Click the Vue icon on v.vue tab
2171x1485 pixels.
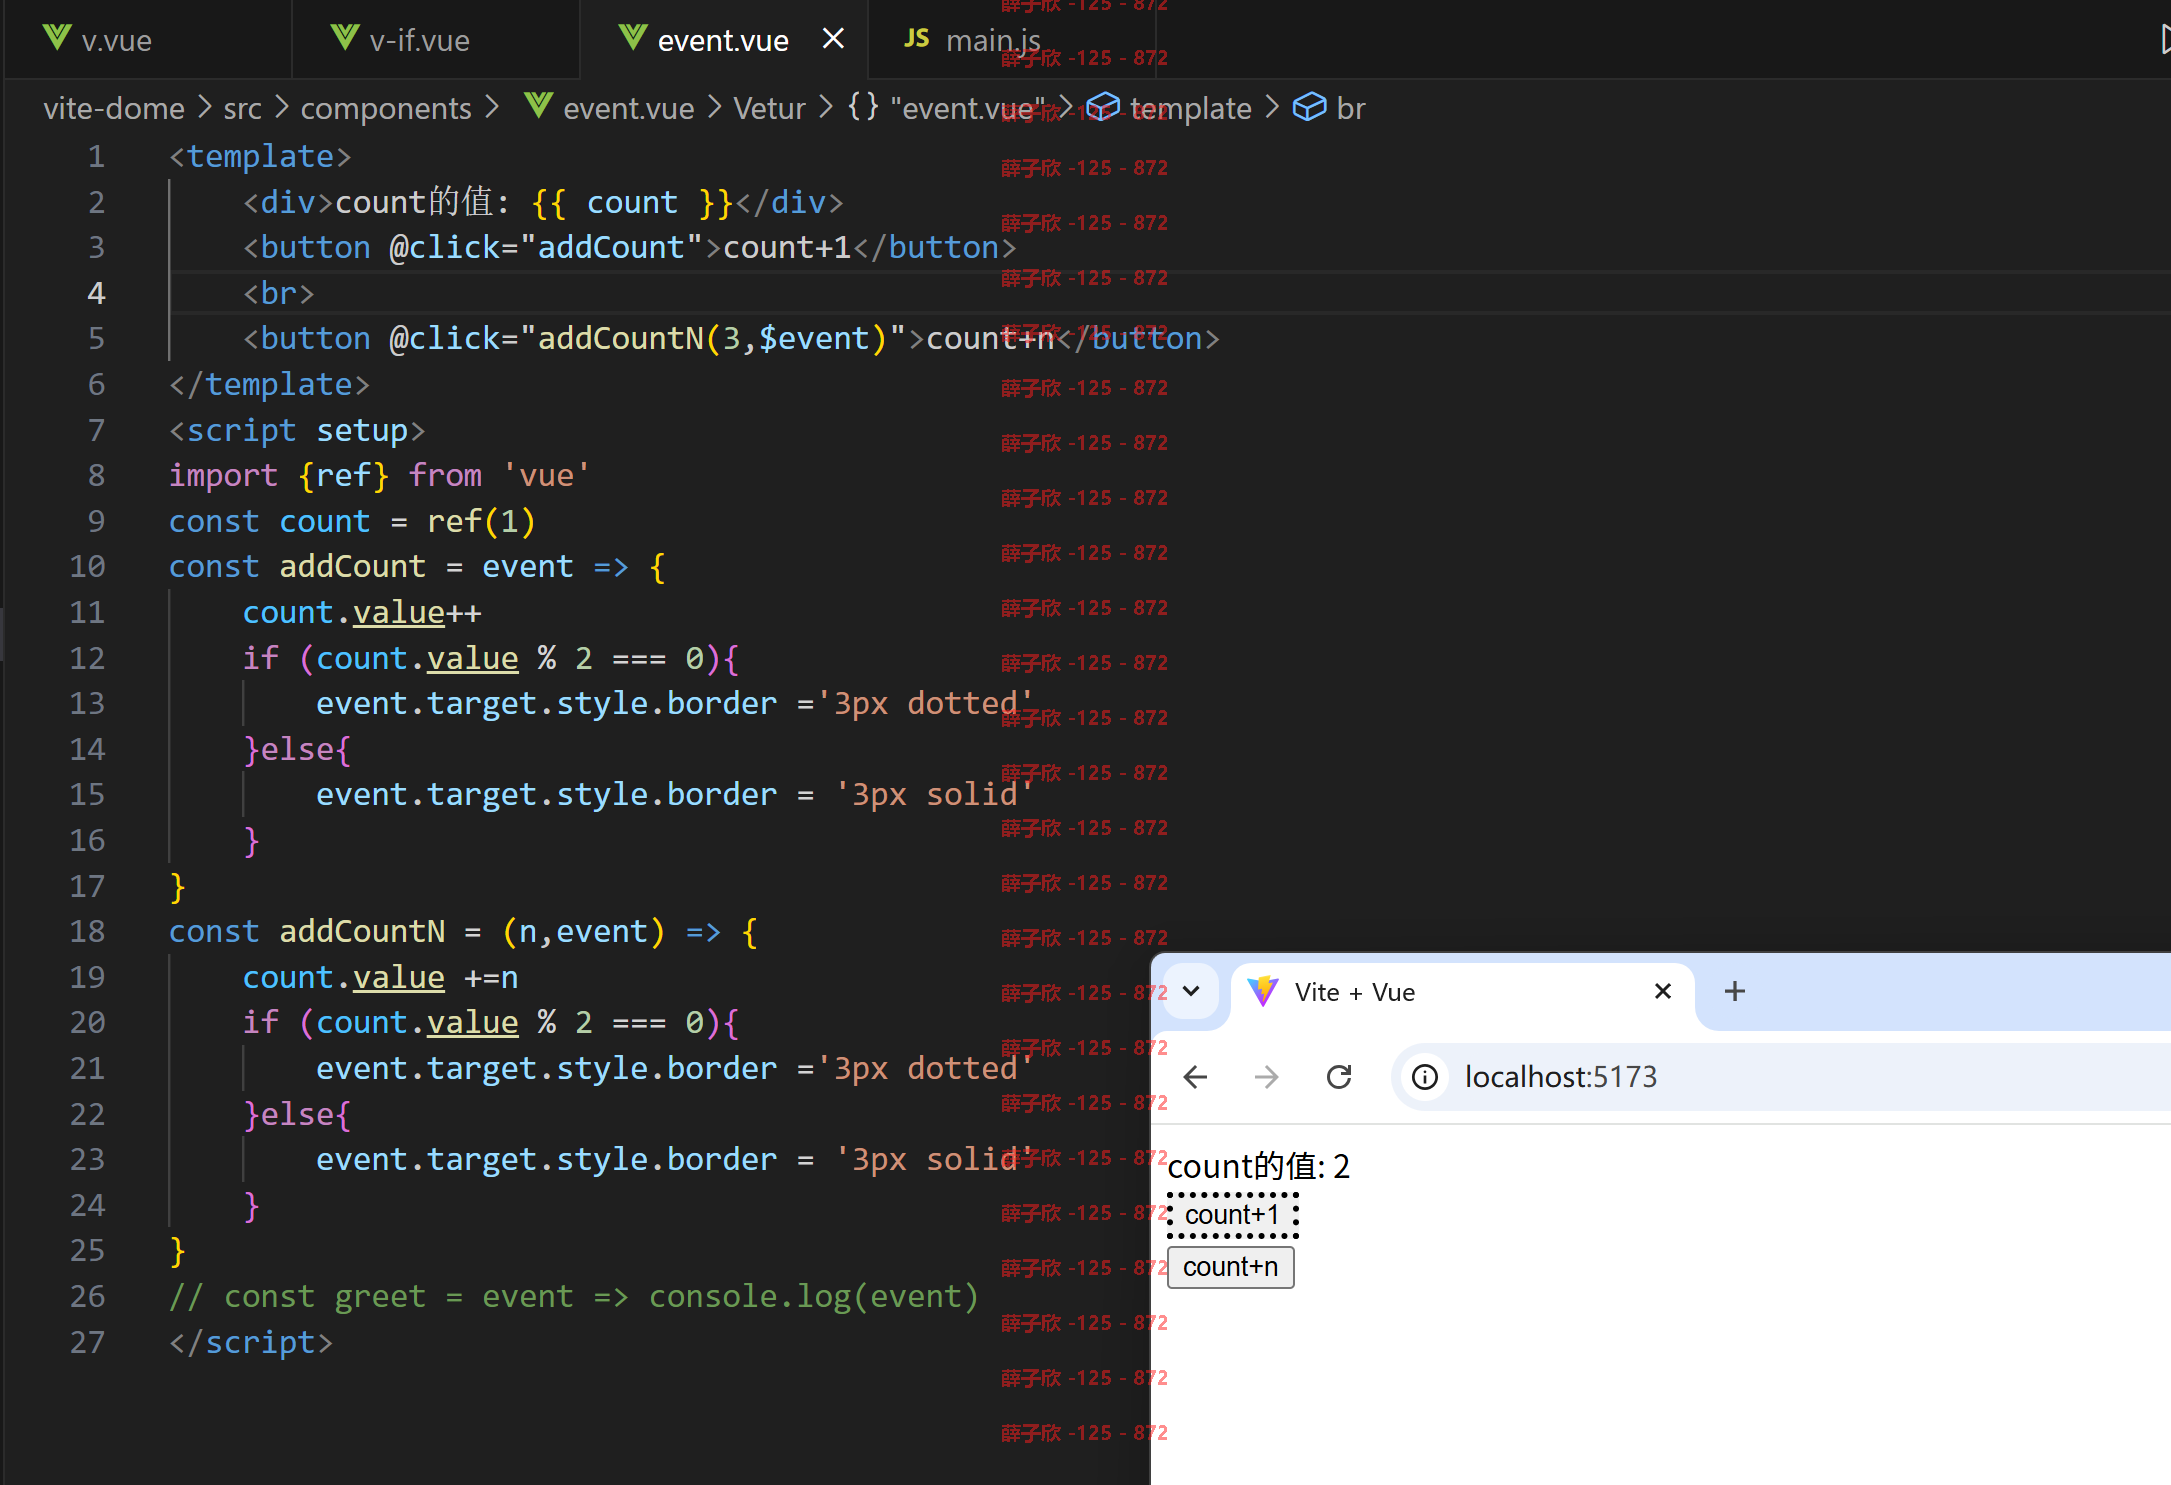click(x=57, y=39)
